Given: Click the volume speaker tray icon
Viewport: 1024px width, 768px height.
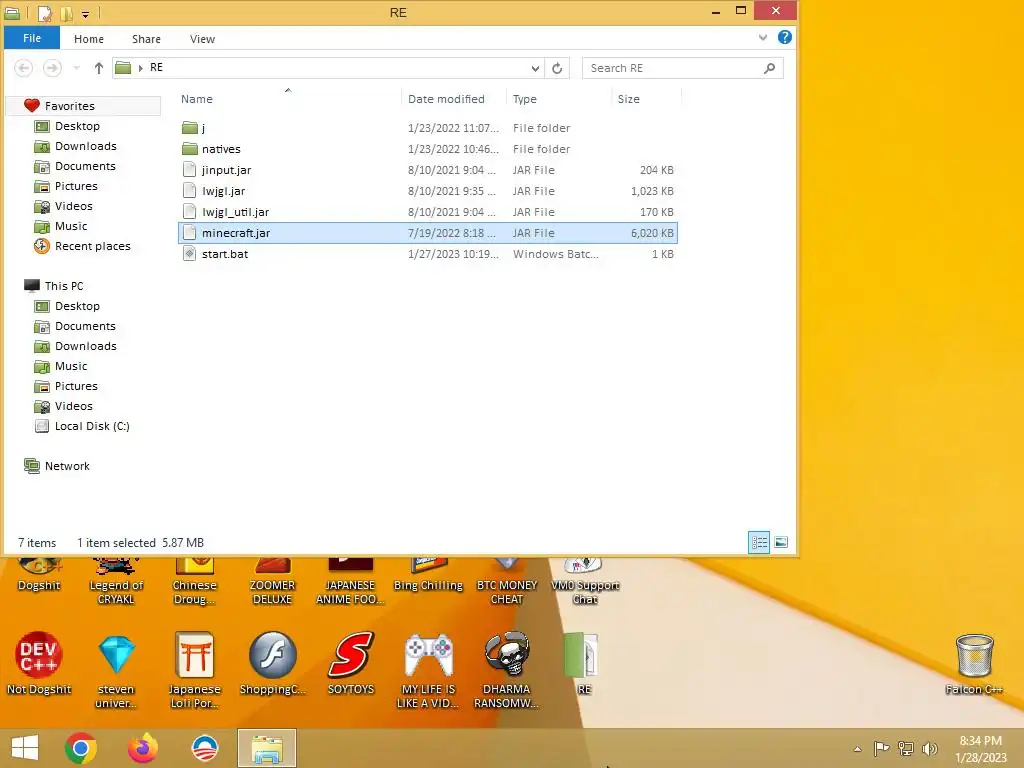Looking at the screenshot, I should tap(930, 748).
